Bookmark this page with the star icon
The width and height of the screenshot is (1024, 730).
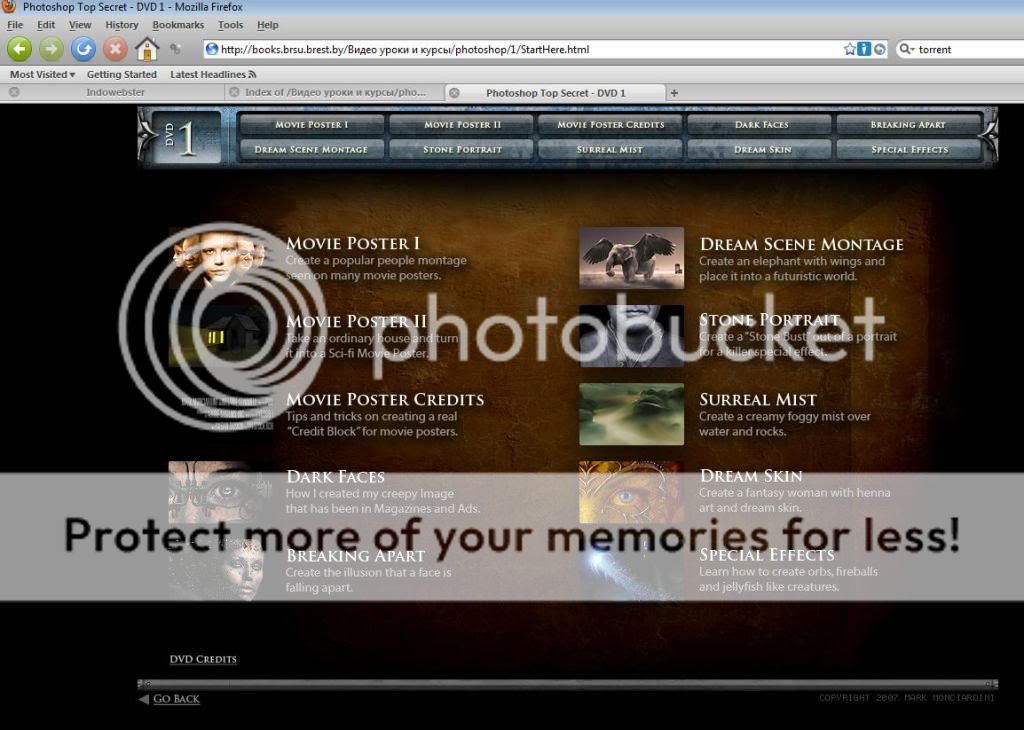coord(849,49)
